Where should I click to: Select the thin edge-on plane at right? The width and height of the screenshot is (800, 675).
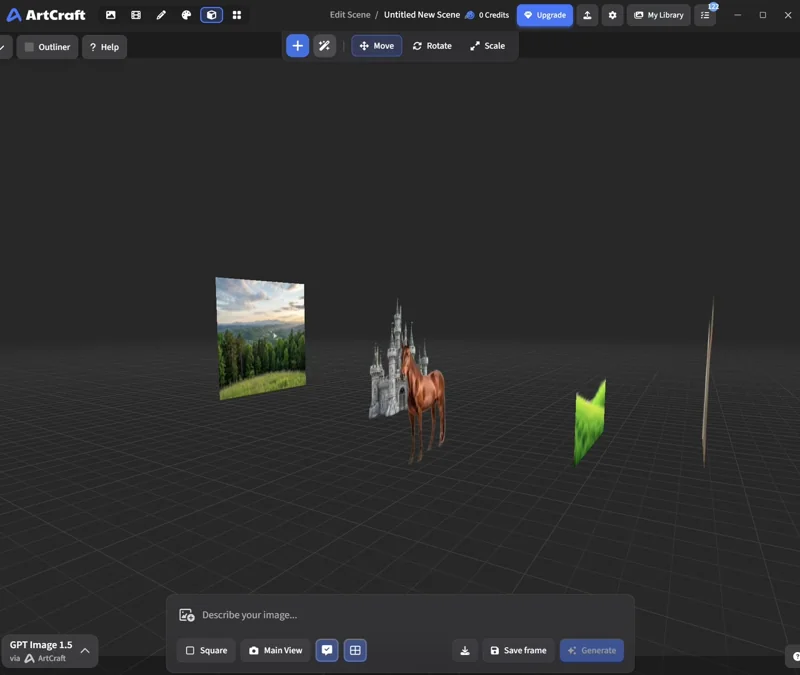(x=708, y=383)
